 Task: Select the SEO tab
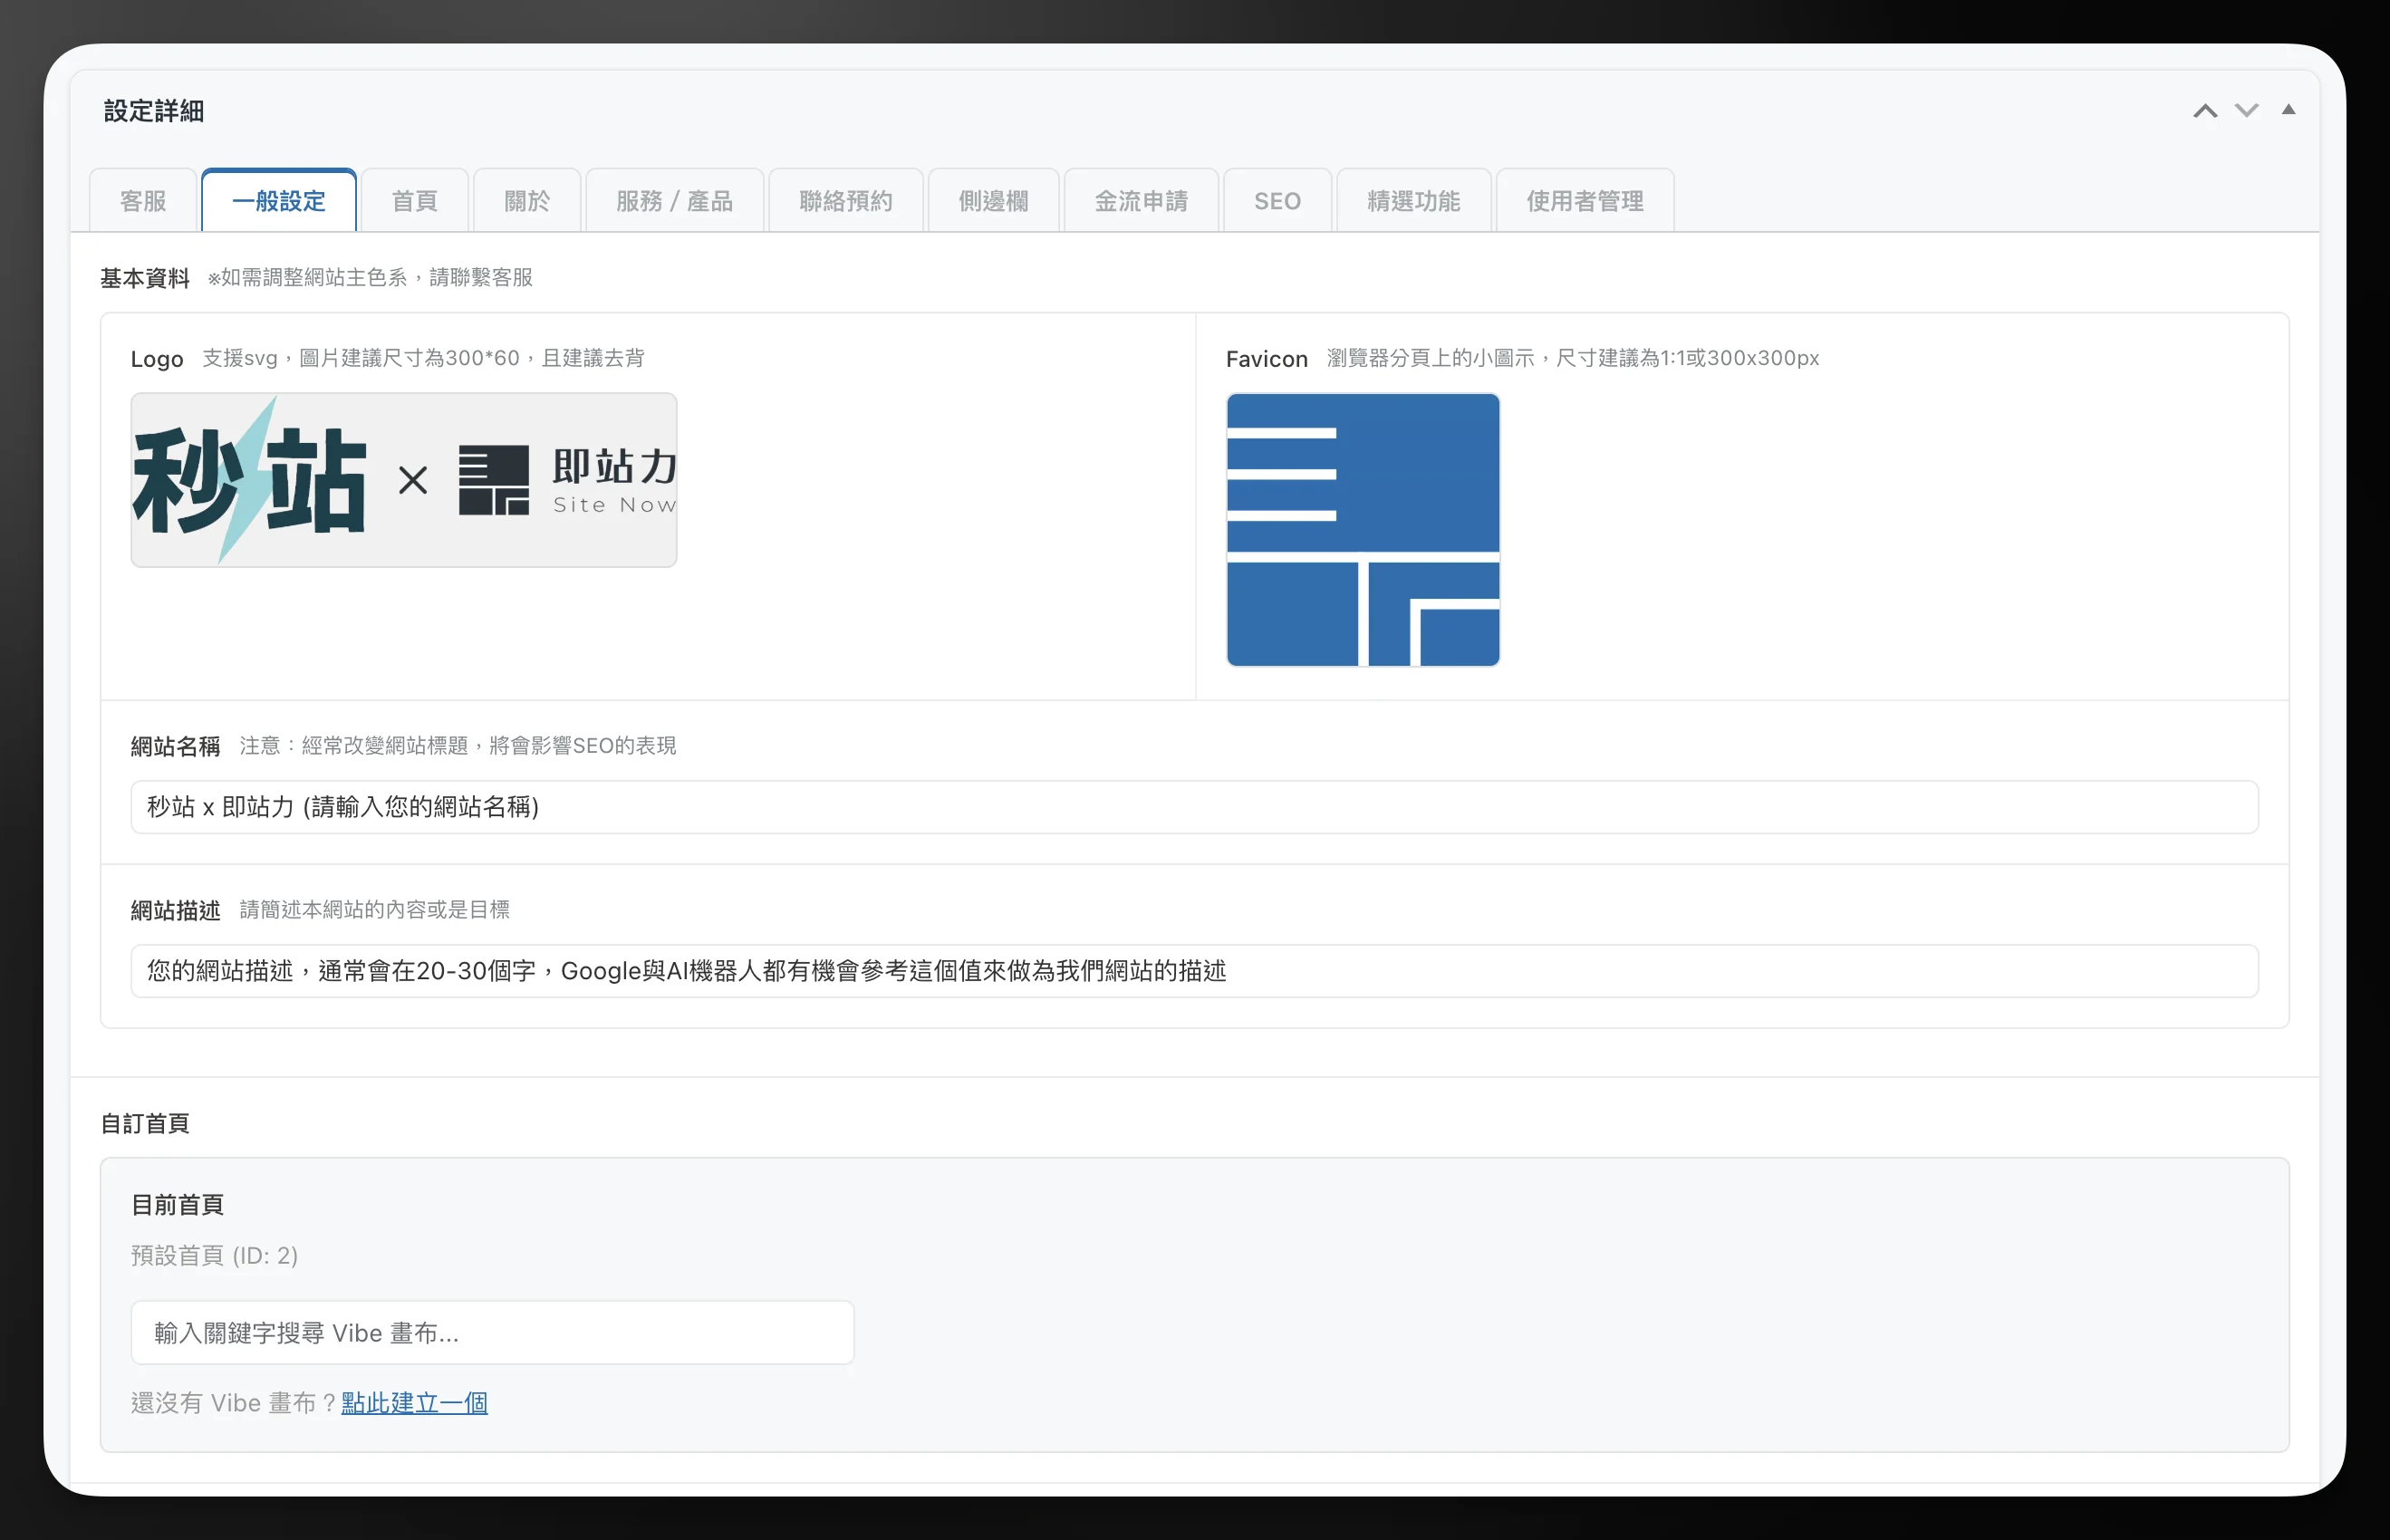[x=1277, y=201]
